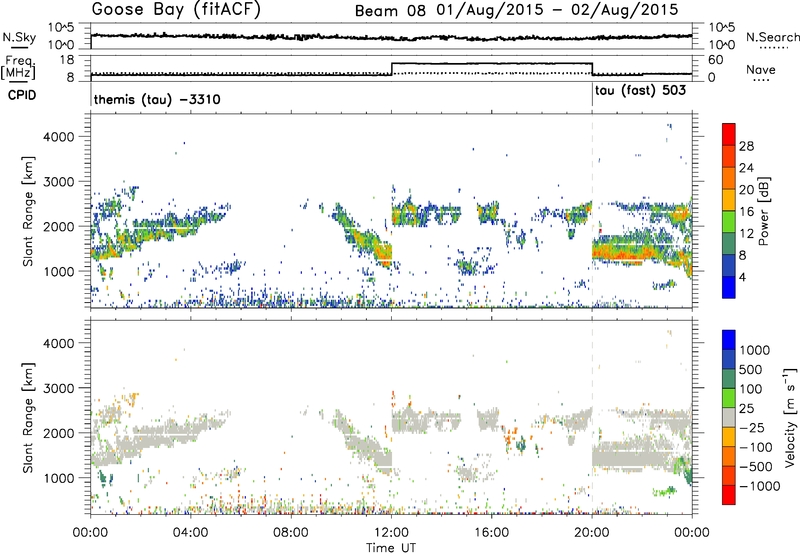
Task: Pick the yellow -100 to -25 Velocity segment
Action: tap(729, 437)
